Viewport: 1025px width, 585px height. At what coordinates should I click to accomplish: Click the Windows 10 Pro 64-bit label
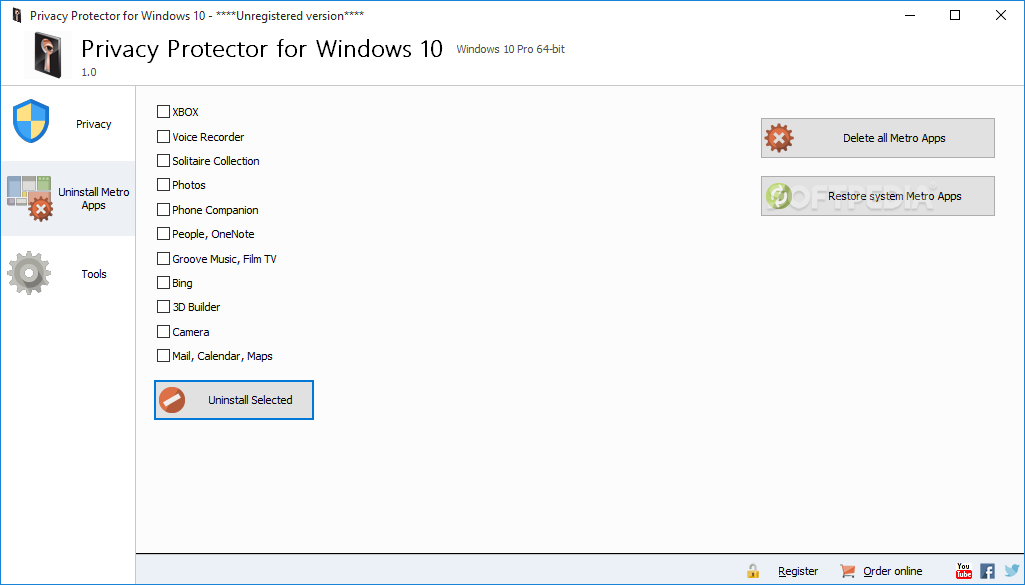(x=511, y=49)
